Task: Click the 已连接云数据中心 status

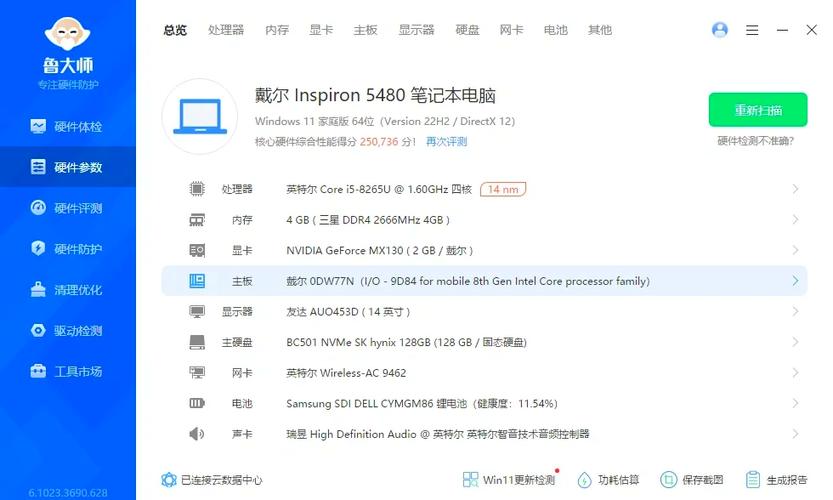Action: [222, 480]
